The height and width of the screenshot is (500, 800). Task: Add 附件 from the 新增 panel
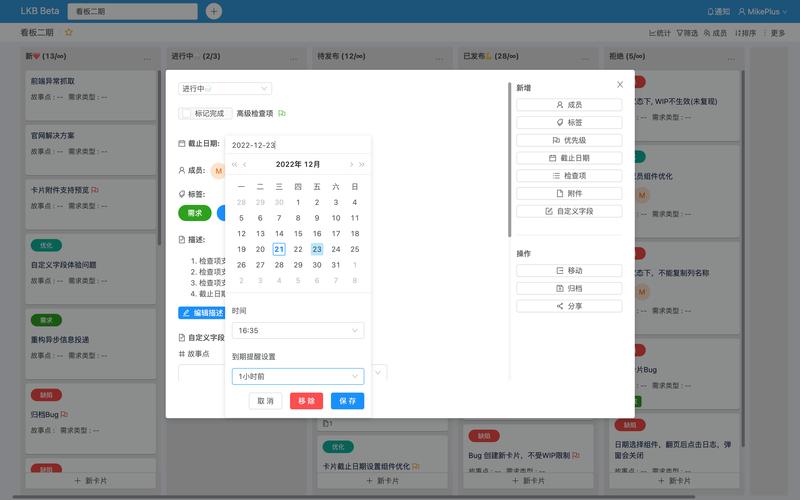[569, 193]
